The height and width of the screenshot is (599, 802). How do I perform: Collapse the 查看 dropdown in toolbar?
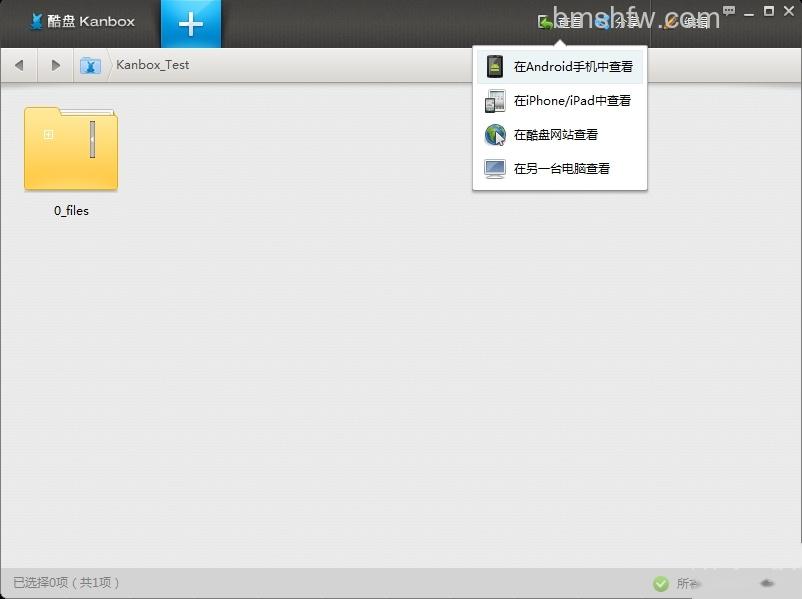click(x=561, y=21)
